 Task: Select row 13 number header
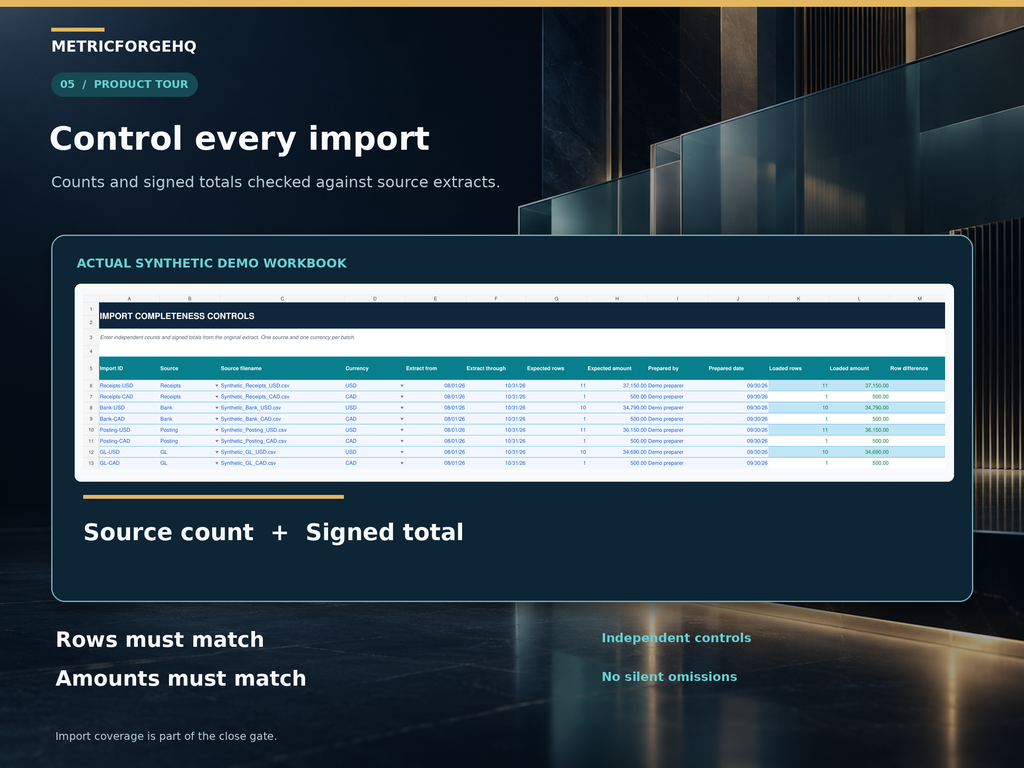91,464
